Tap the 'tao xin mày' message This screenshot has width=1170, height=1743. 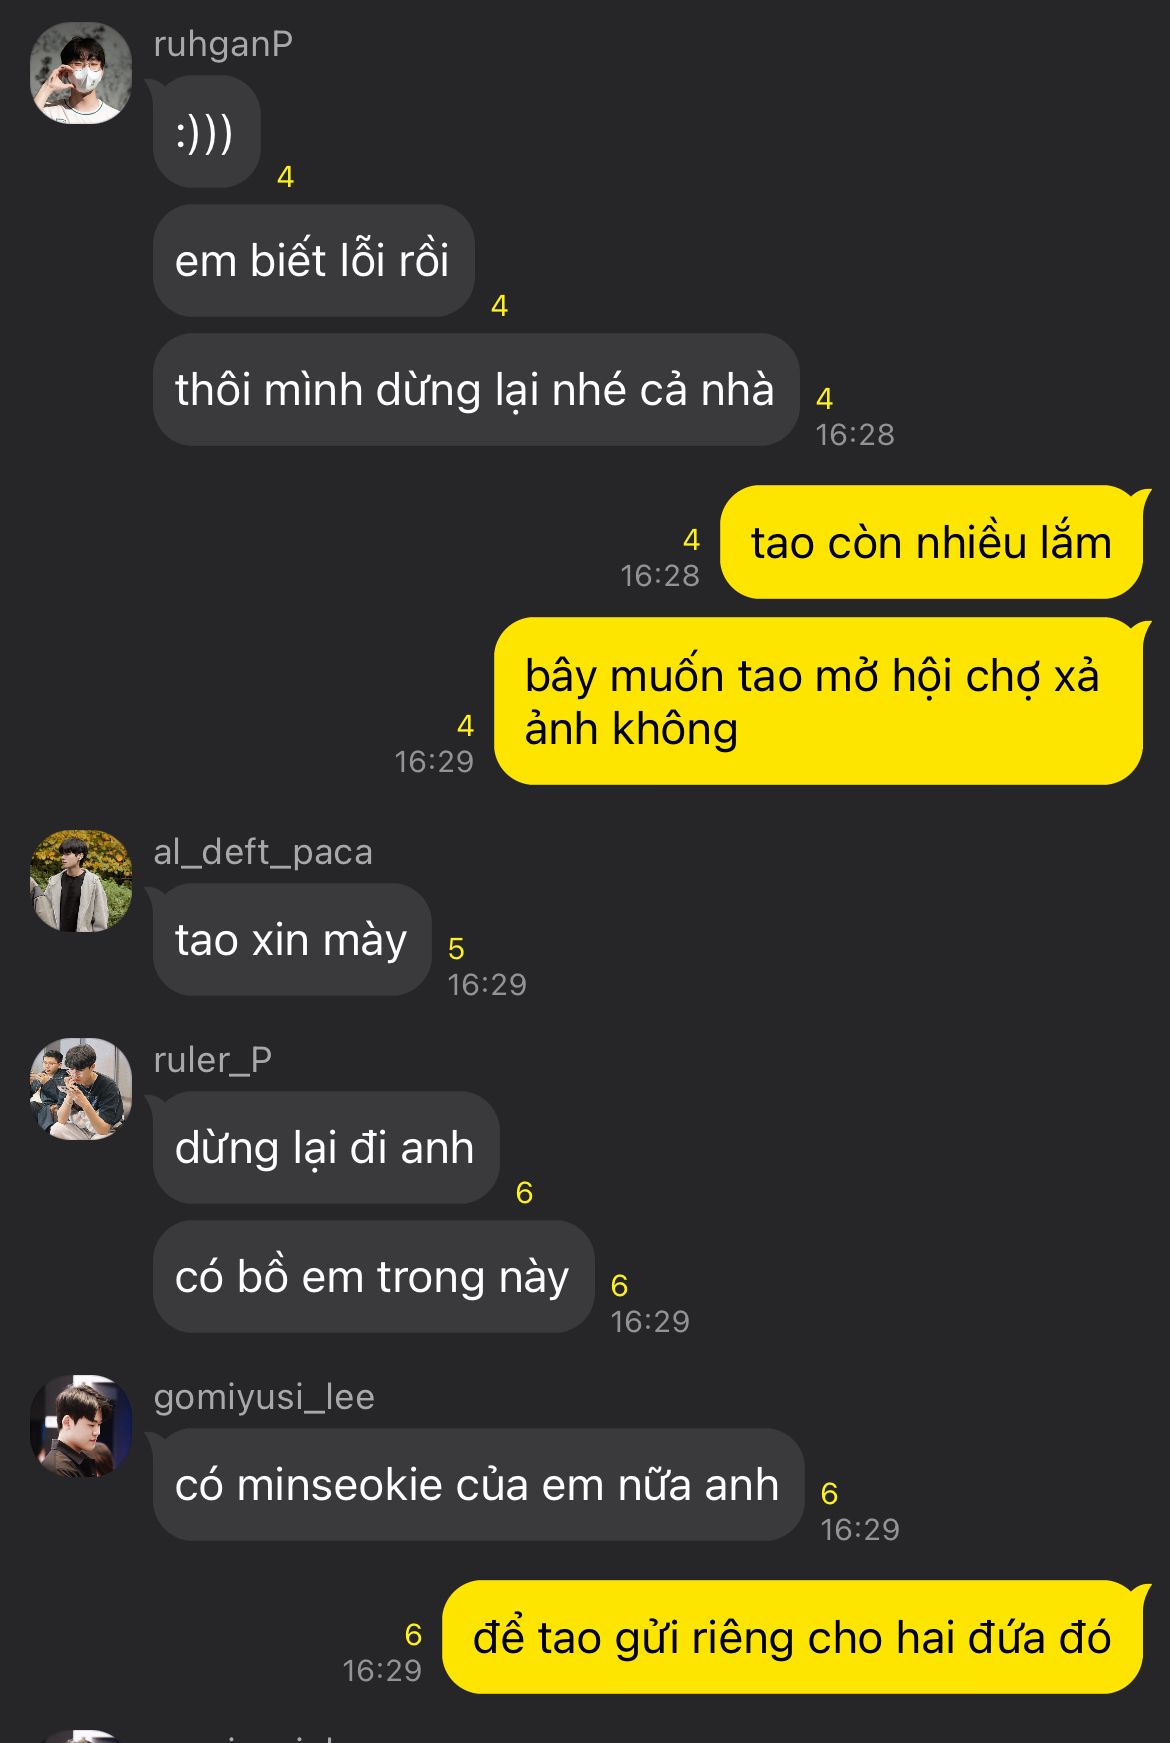(x=291, y=940)
